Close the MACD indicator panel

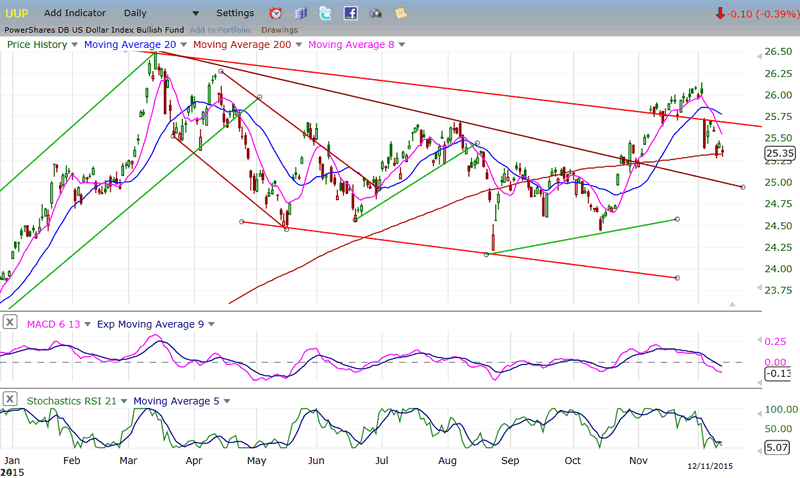10,322
